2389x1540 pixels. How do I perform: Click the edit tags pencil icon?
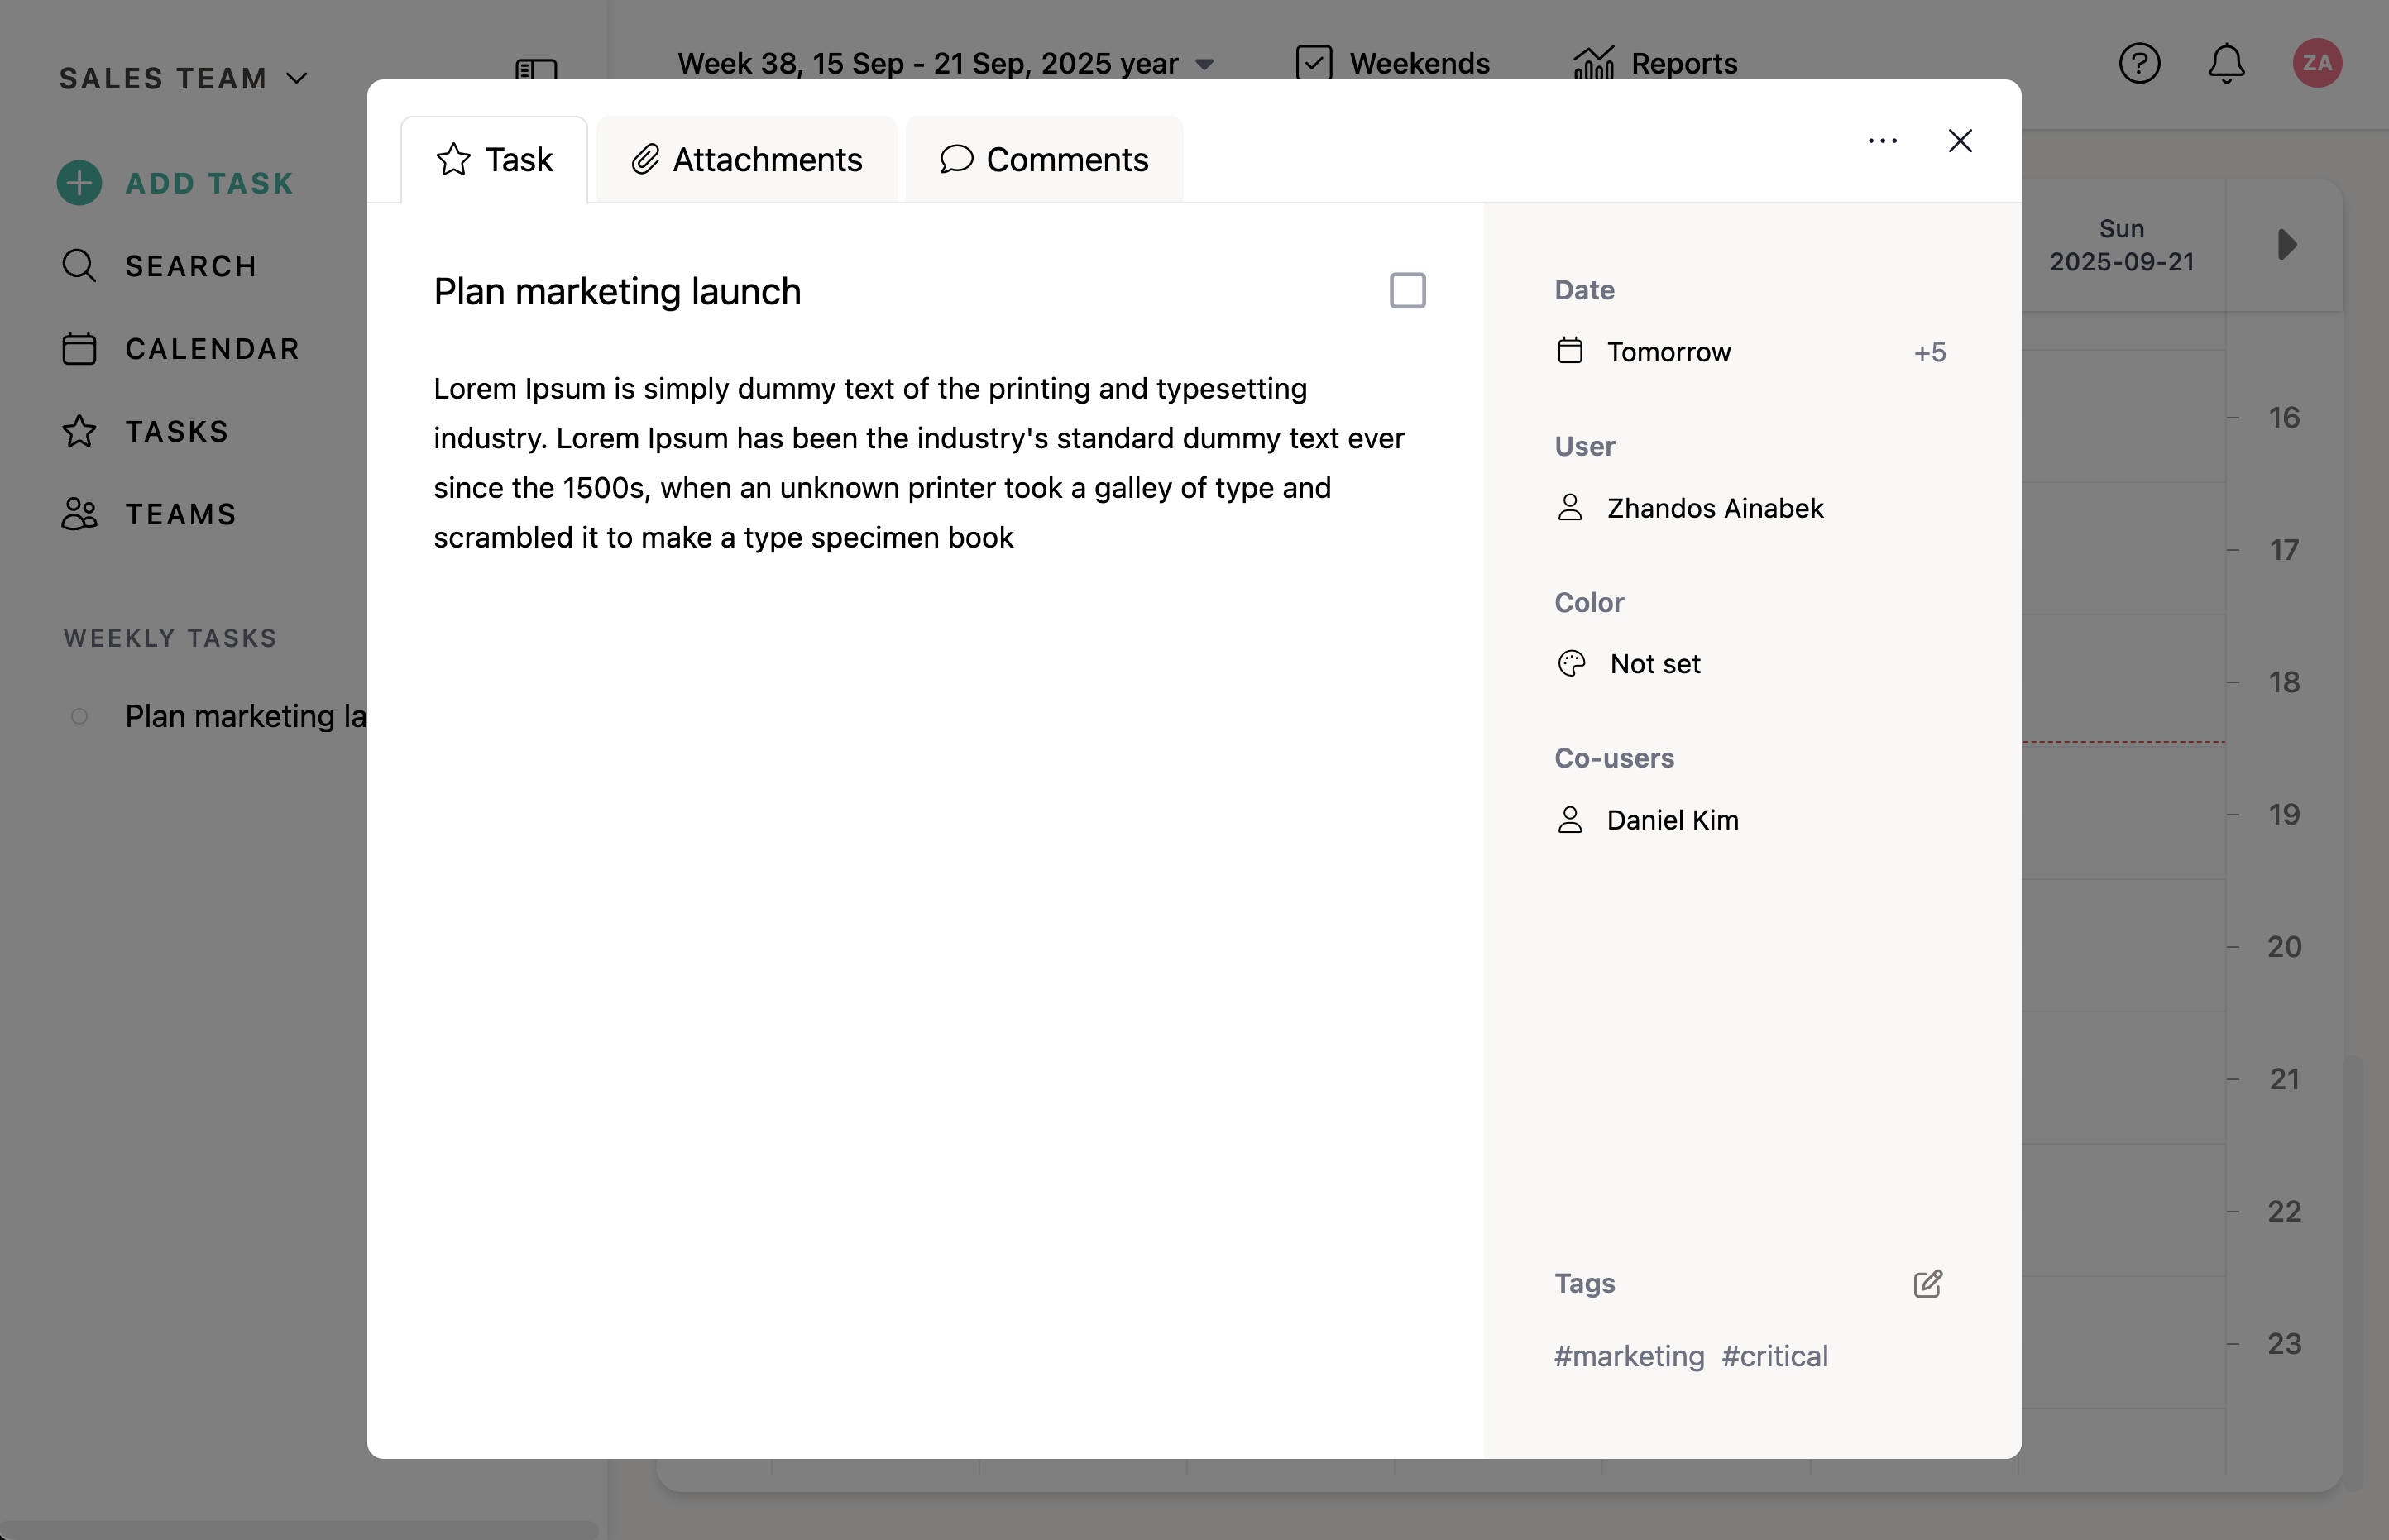point(1927,1283)
